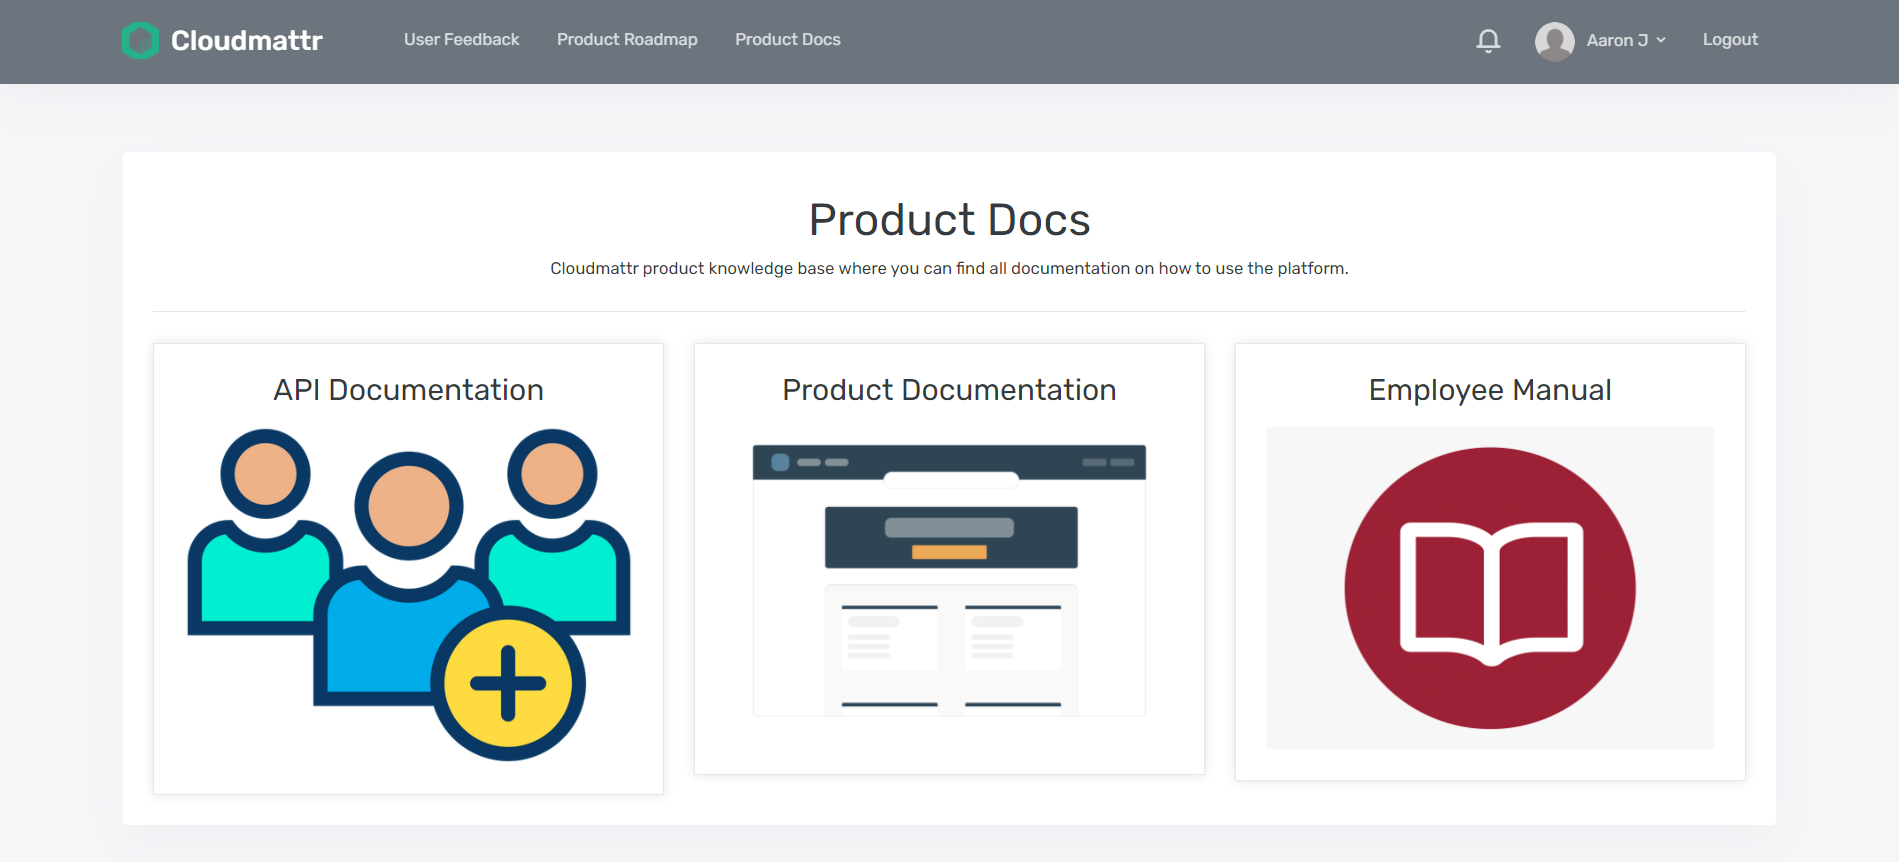Open the API Documentation card title

pyautogui.click(x=408, y=390)
